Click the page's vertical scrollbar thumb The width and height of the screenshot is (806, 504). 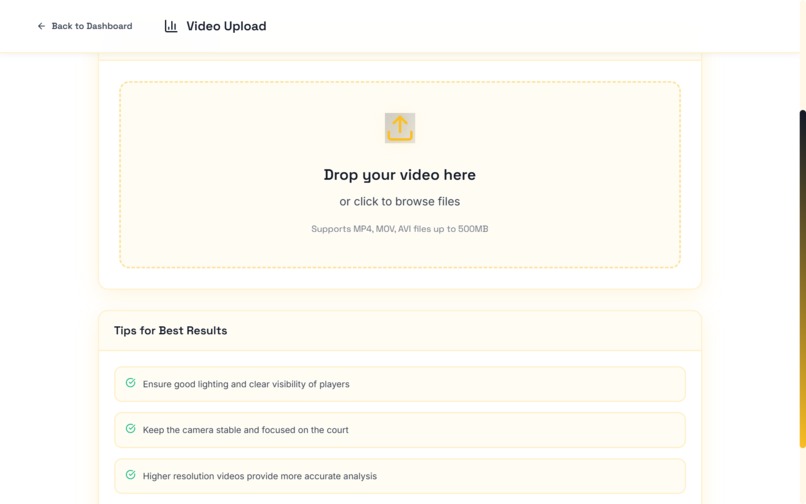click(802, 278)
